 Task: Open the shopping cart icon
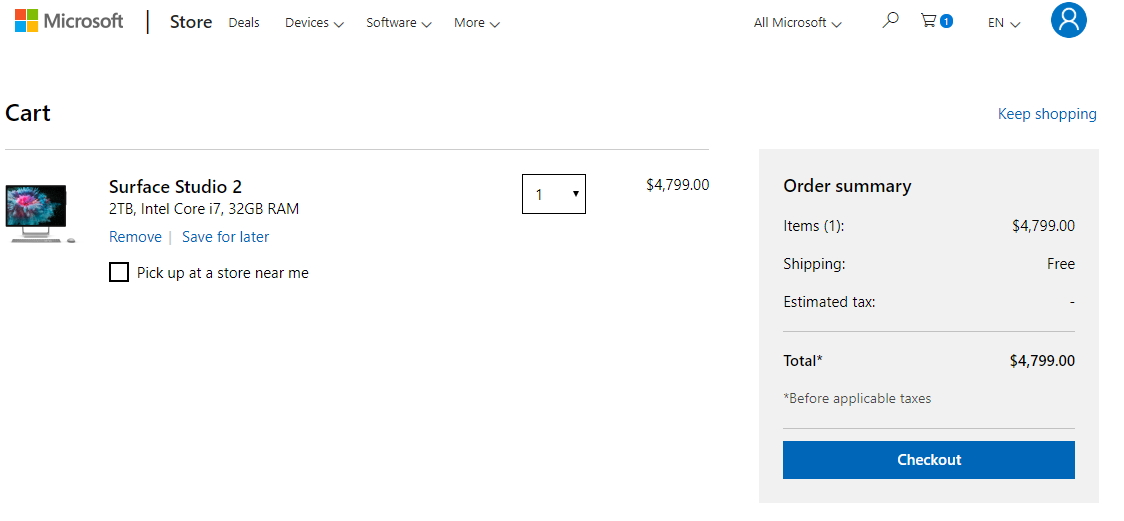(929, 21)
